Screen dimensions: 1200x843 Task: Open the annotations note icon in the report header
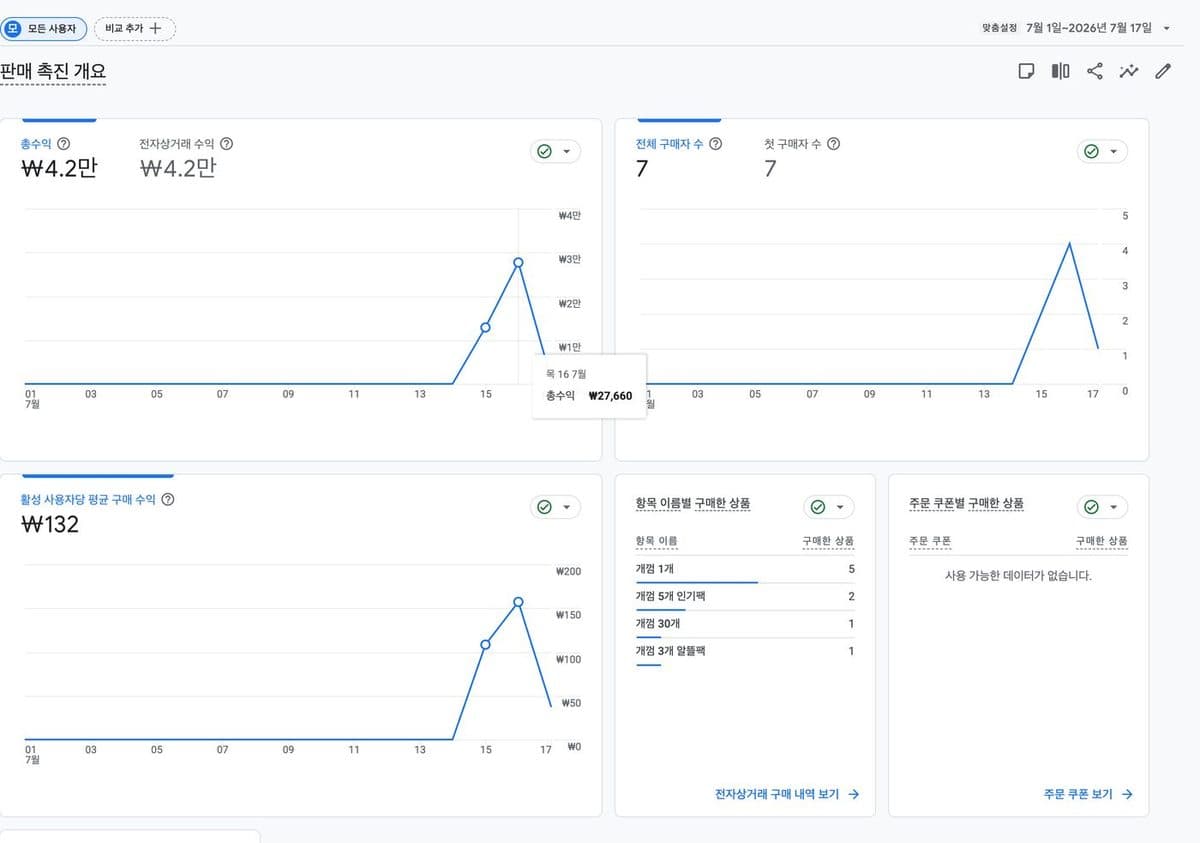pos(1026,71)
